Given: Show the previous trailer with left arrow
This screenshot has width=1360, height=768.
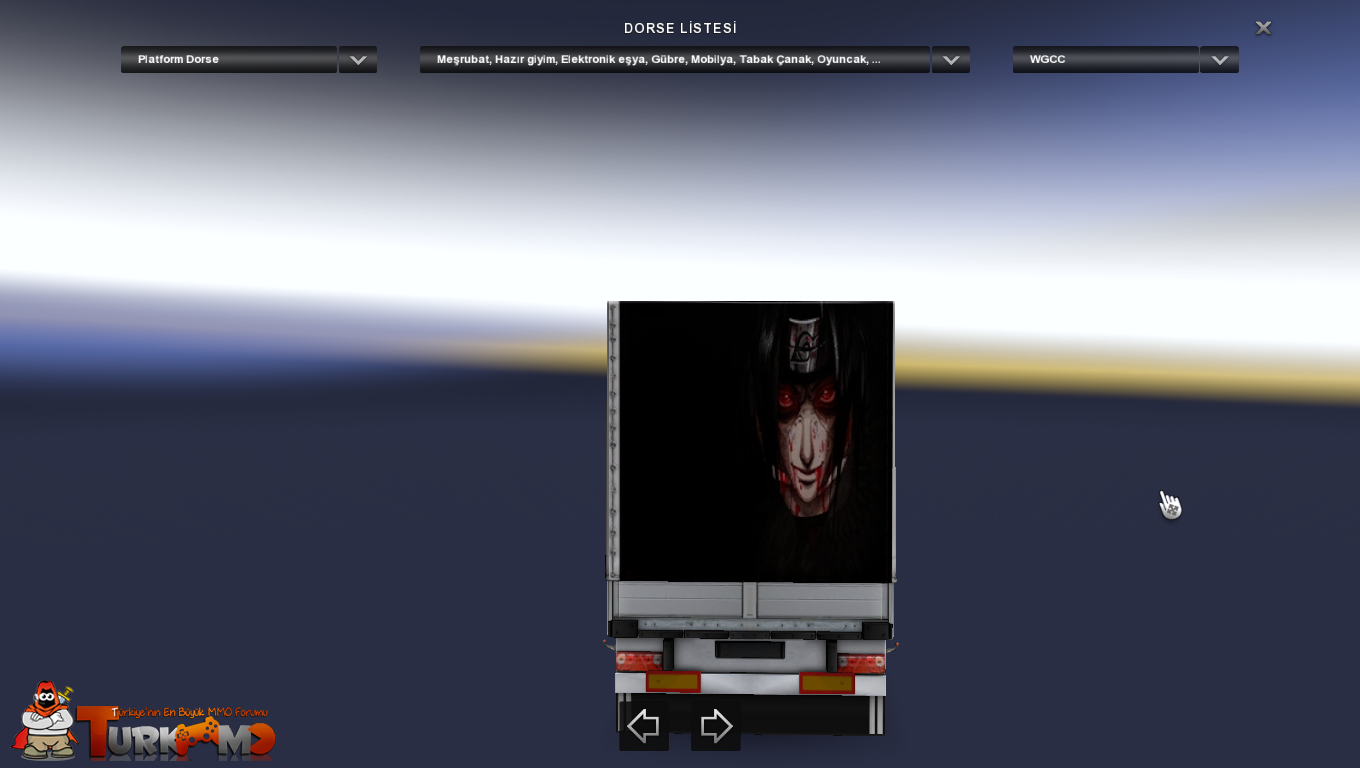Looking at the screenshot, I should coord(644,725).
